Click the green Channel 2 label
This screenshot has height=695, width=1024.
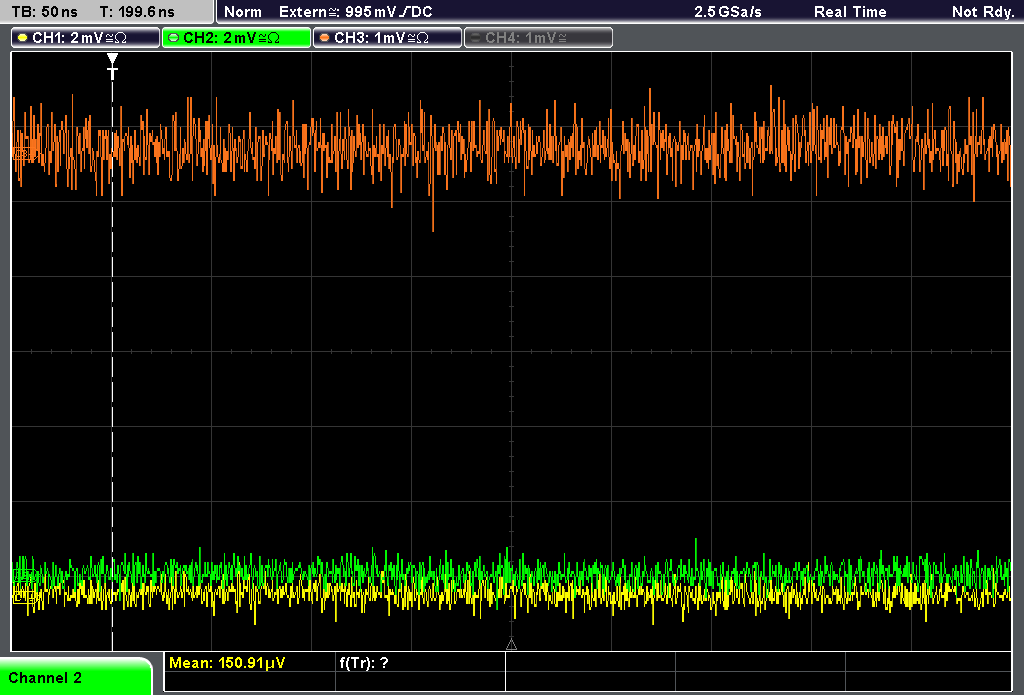pos(75,677)
